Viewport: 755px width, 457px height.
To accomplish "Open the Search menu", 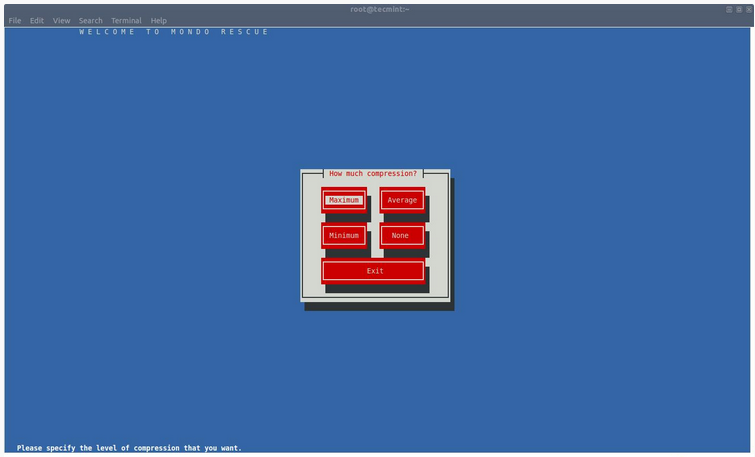I will 91,20.
